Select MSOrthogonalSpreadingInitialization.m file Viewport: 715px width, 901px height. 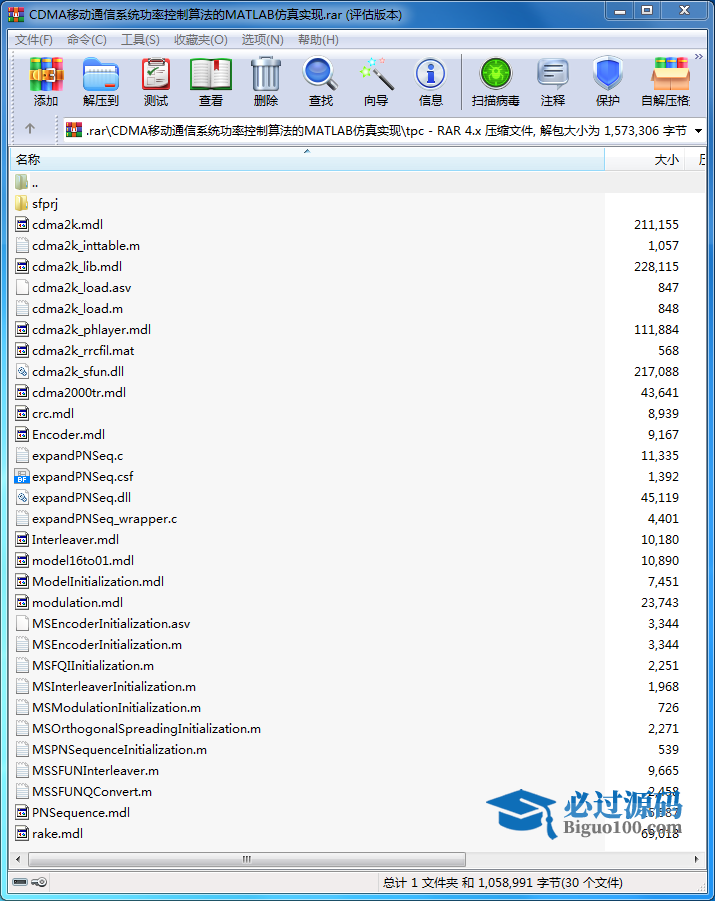pos(147,729)
